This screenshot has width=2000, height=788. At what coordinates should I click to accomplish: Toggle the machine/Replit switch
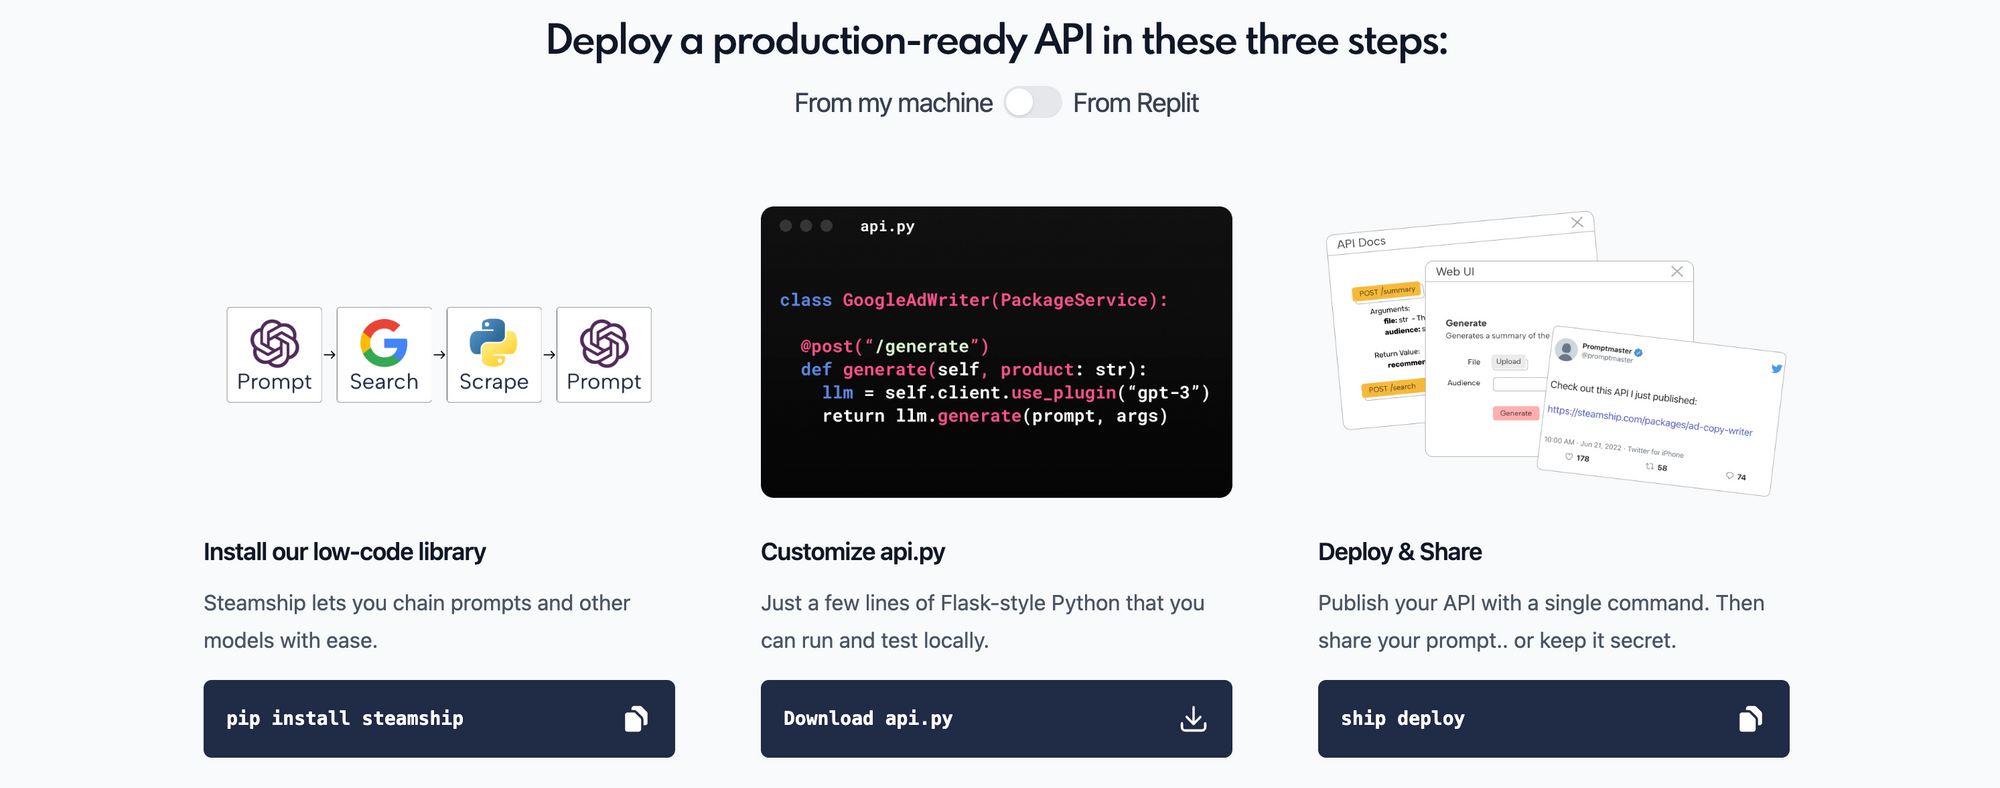1032,102
